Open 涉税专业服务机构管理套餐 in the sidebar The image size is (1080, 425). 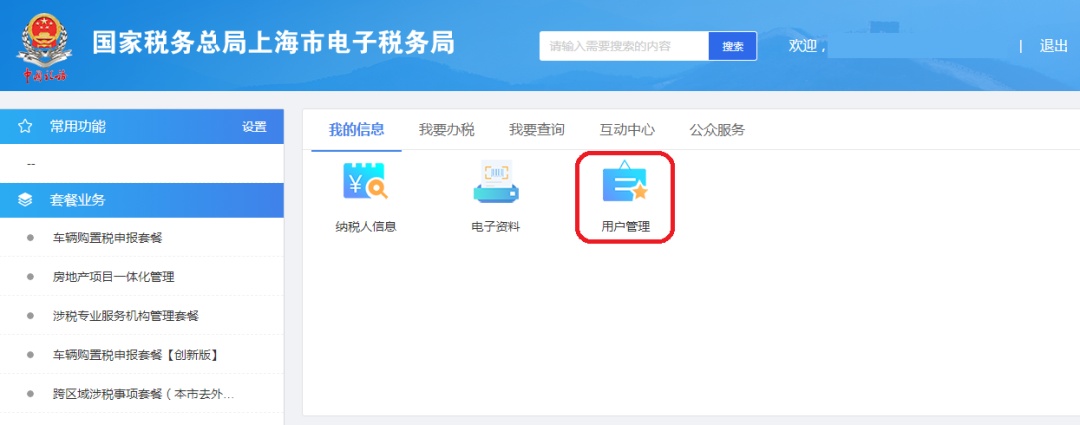tap(125, 316)
